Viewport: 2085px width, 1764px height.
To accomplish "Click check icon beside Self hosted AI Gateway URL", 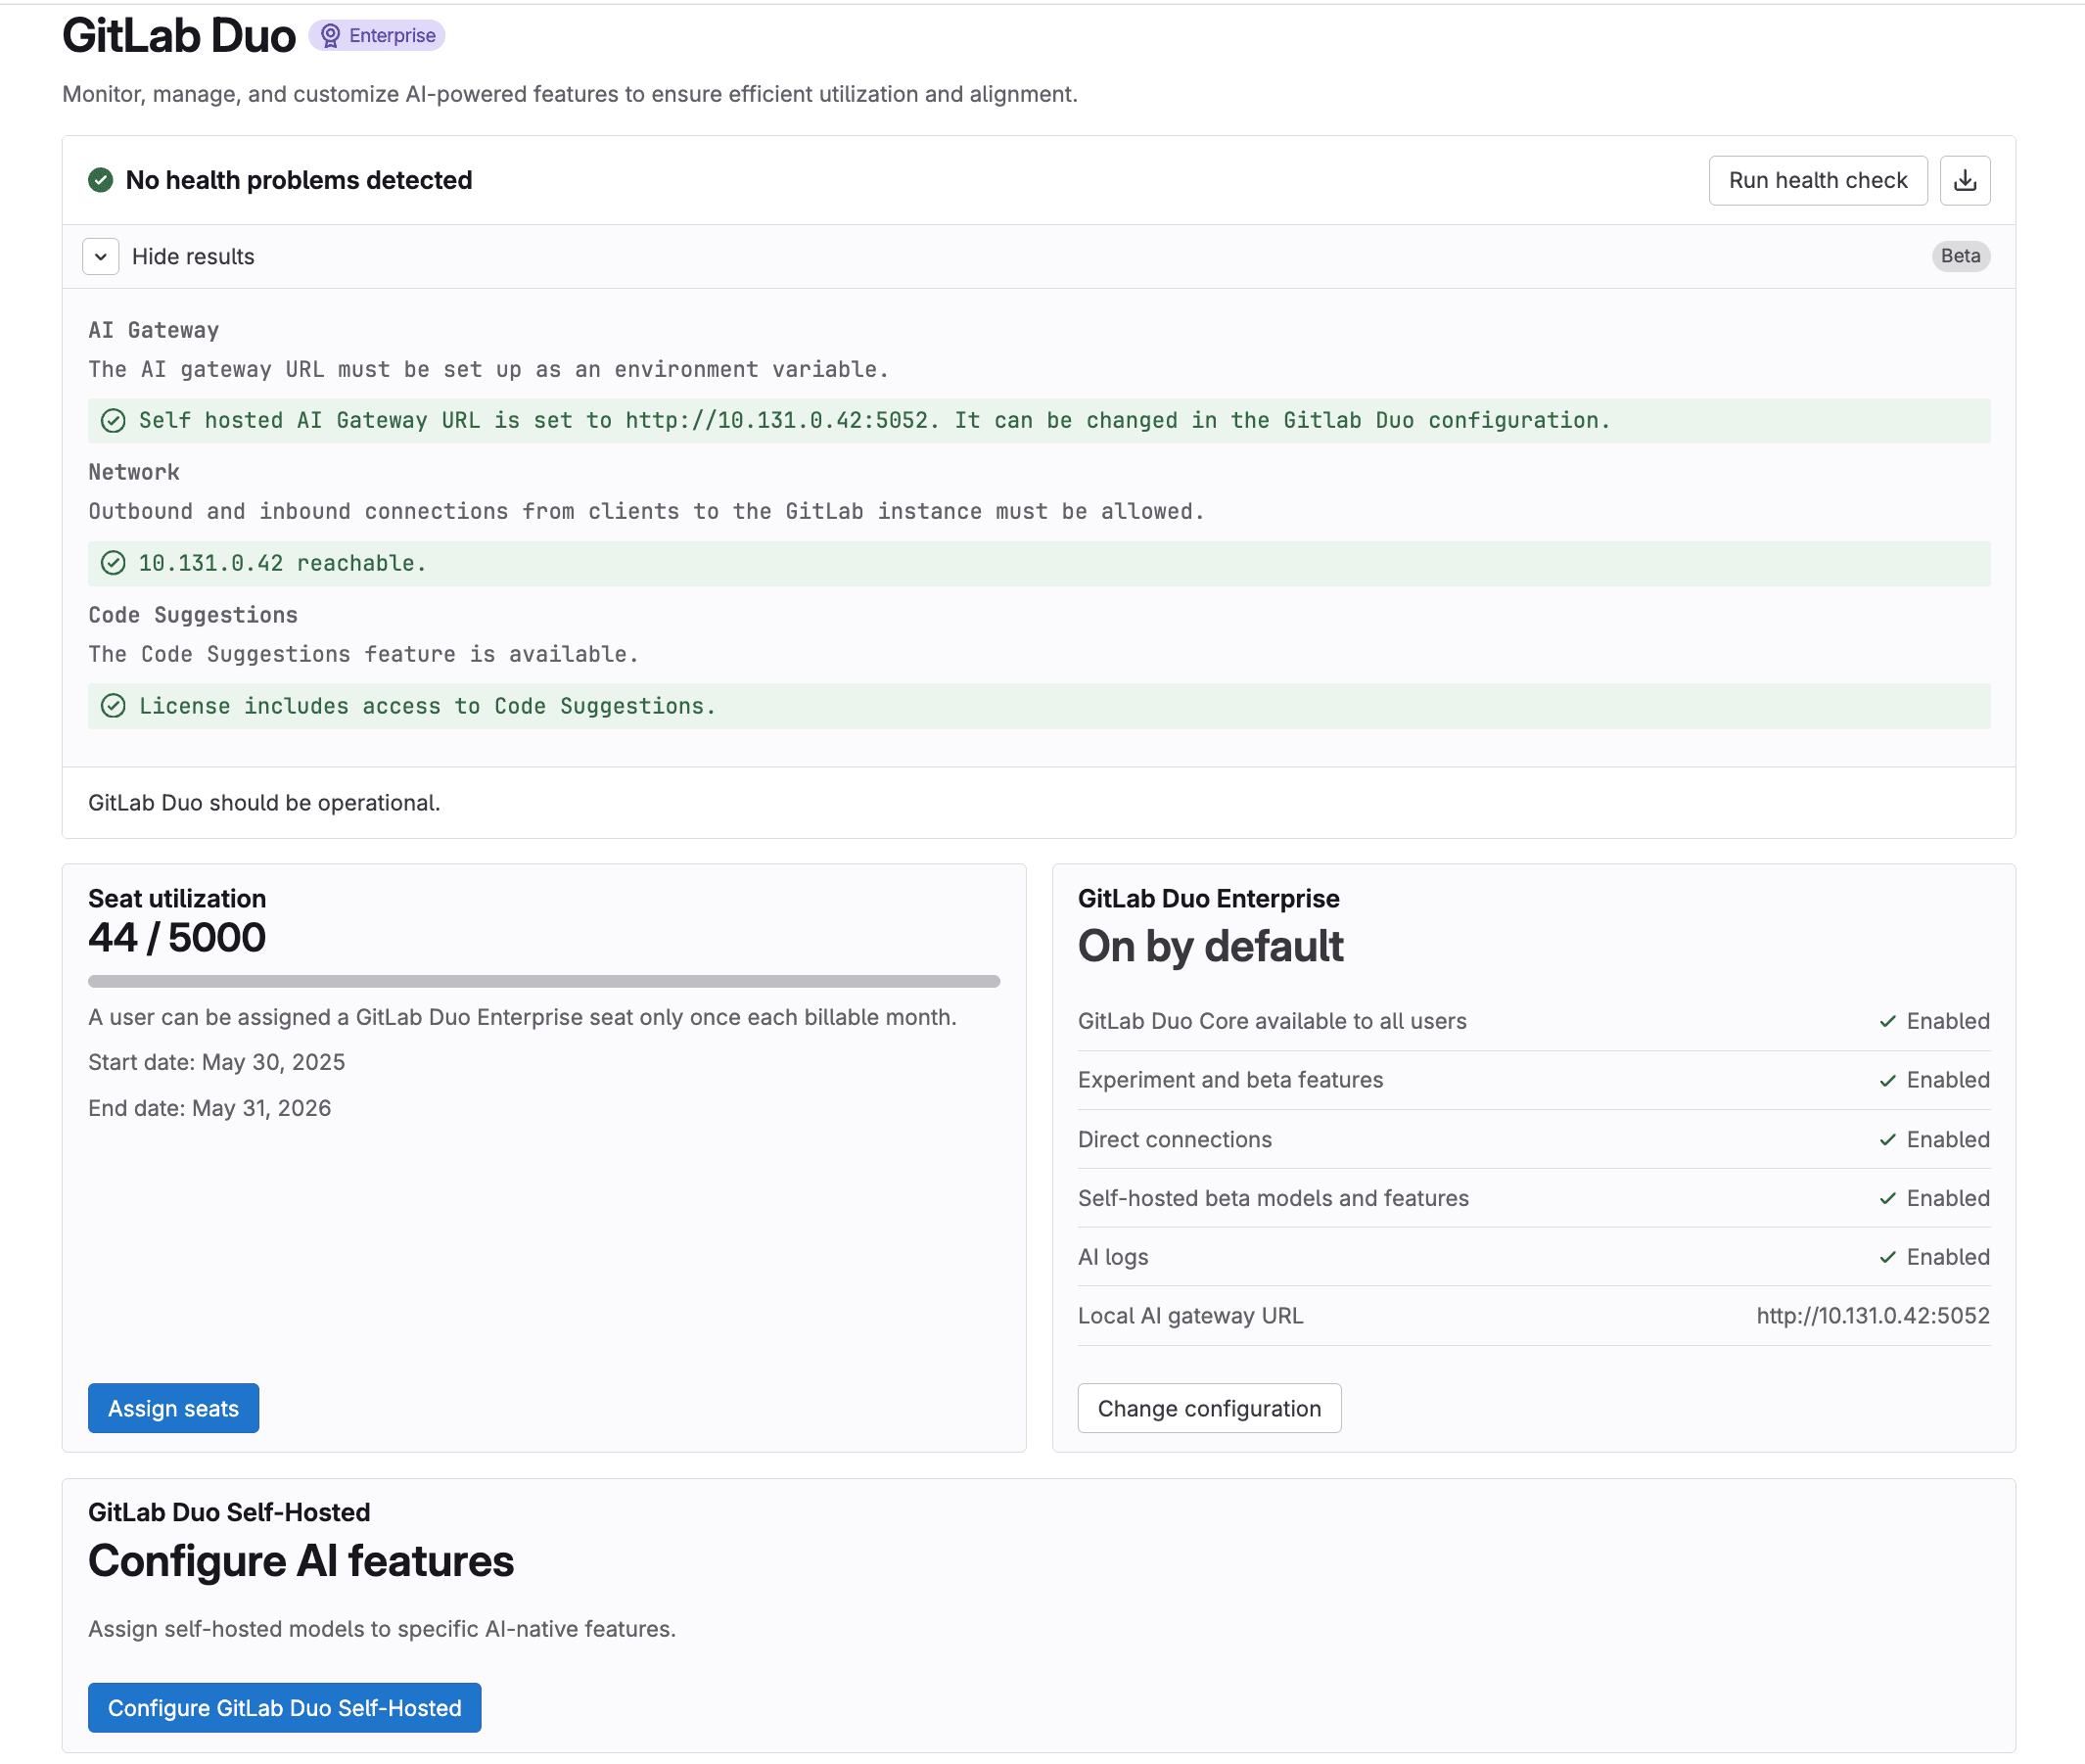I will [113, 421].
